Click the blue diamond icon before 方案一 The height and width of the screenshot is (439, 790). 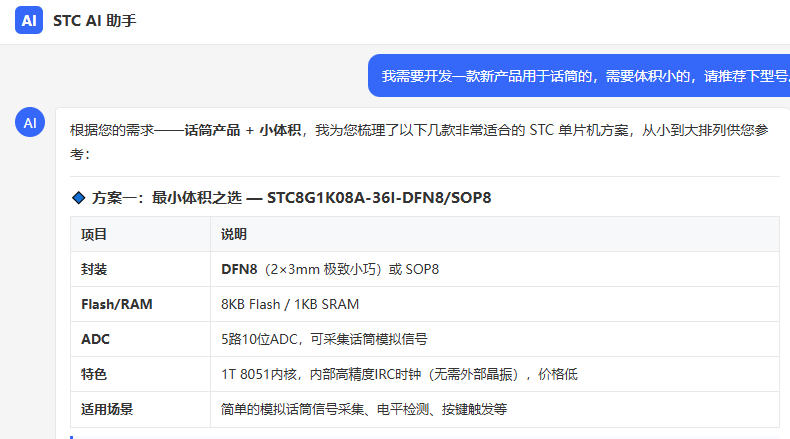pos(79,198)
